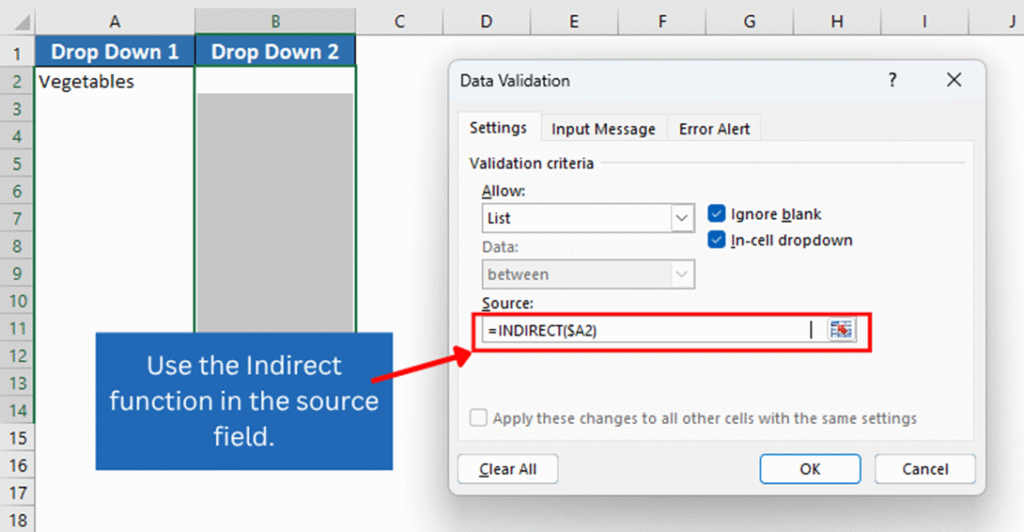Click the range selector icon in Source field
This screenshot has height=532, width=1024.
coord(841,330)
